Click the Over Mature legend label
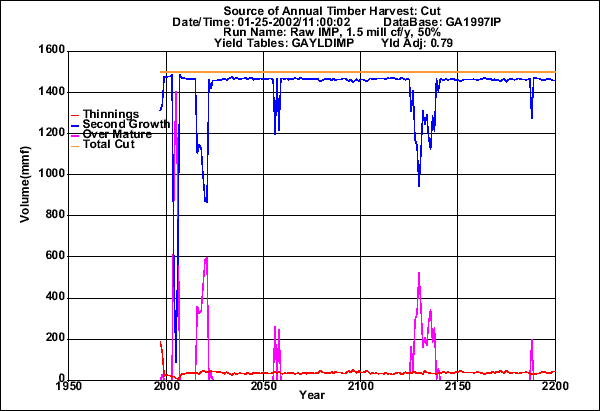The width and height of the screenshot is (600, 411). click(117, 135)
